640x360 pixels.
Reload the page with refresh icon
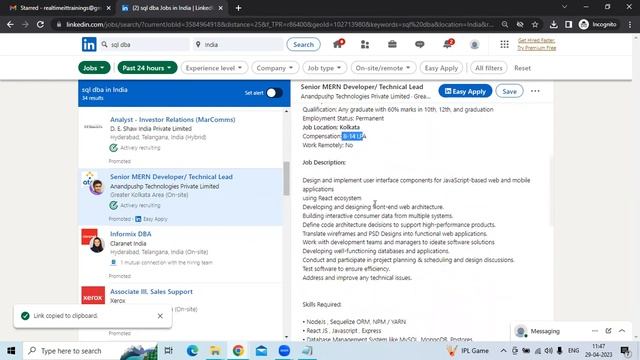pyautogui.click(x=40, y=24)
